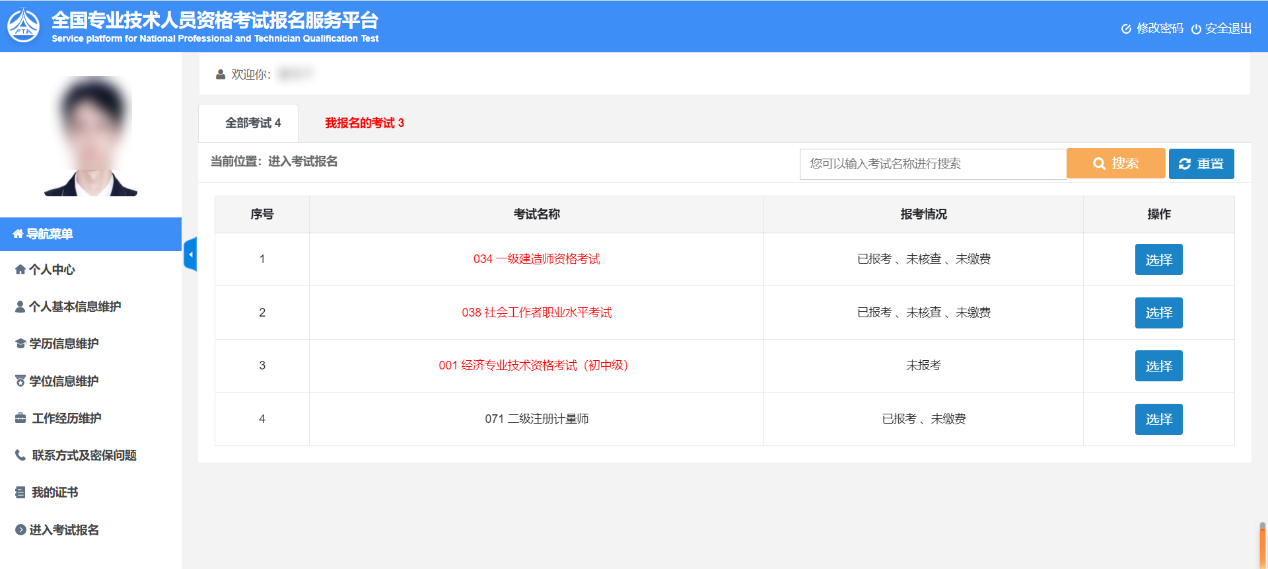The image size is (1268, 569).
Task: View 我的证书 page
Action: point(54,492)
